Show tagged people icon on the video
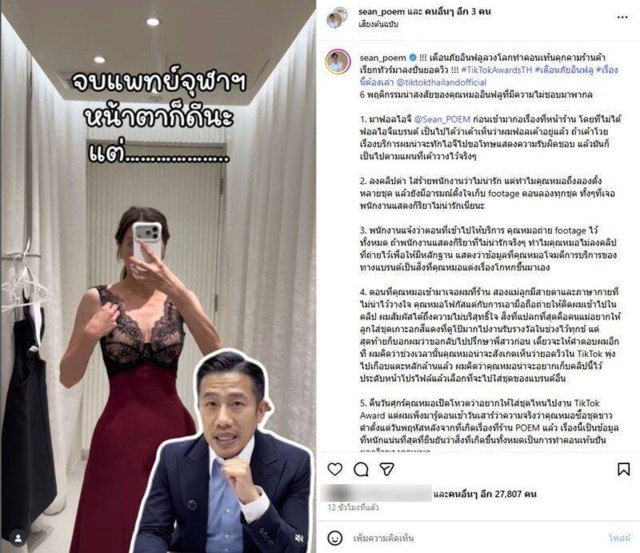640x553 pixels. point(18,538)
